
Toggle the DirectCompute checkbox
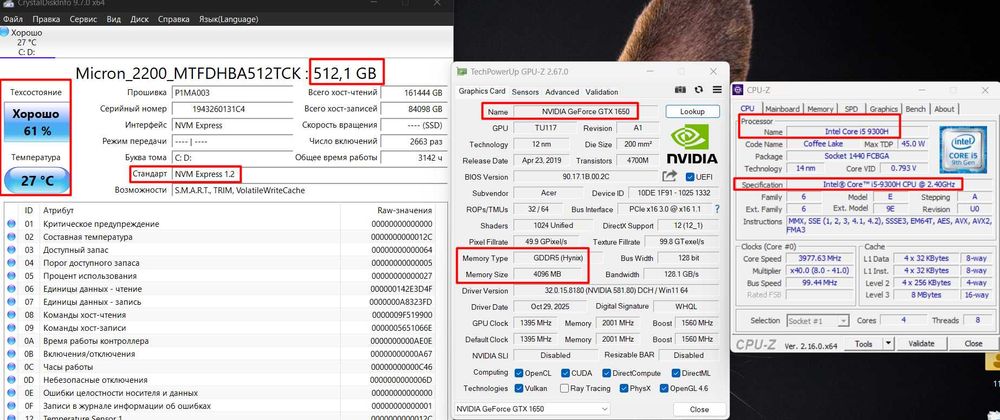[x=607, y=373]
